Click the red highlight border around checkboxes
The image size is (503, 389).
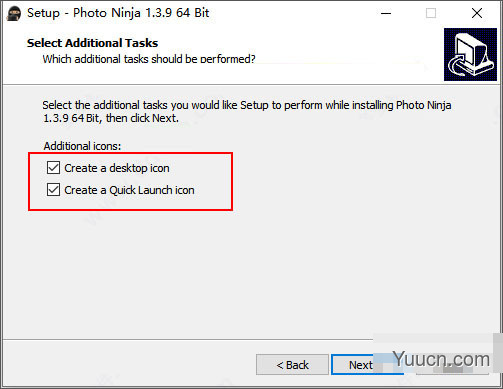point(130,154)
